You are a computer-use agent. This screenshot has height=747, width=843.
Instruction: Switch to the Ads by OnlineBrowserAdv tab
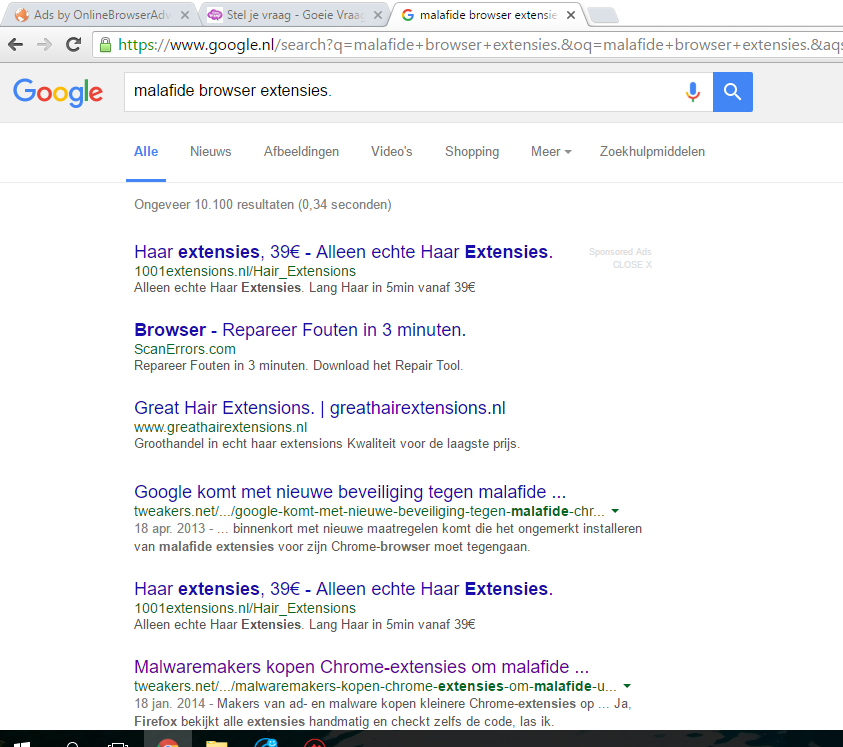click(x=101, y=15)
